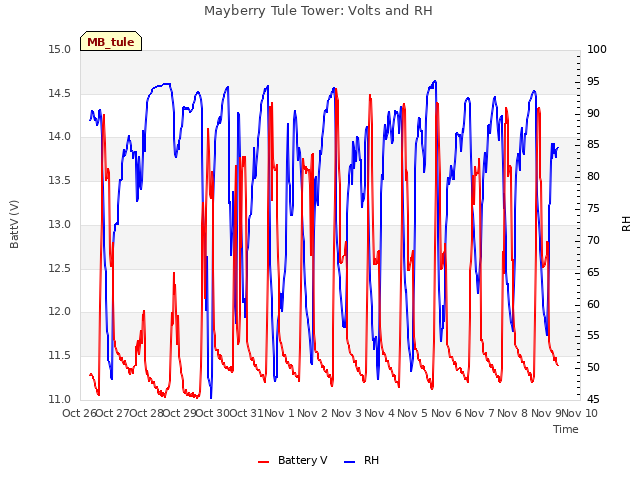Click the Time axis label
The image size is (640, 480).
click(566, 429)
